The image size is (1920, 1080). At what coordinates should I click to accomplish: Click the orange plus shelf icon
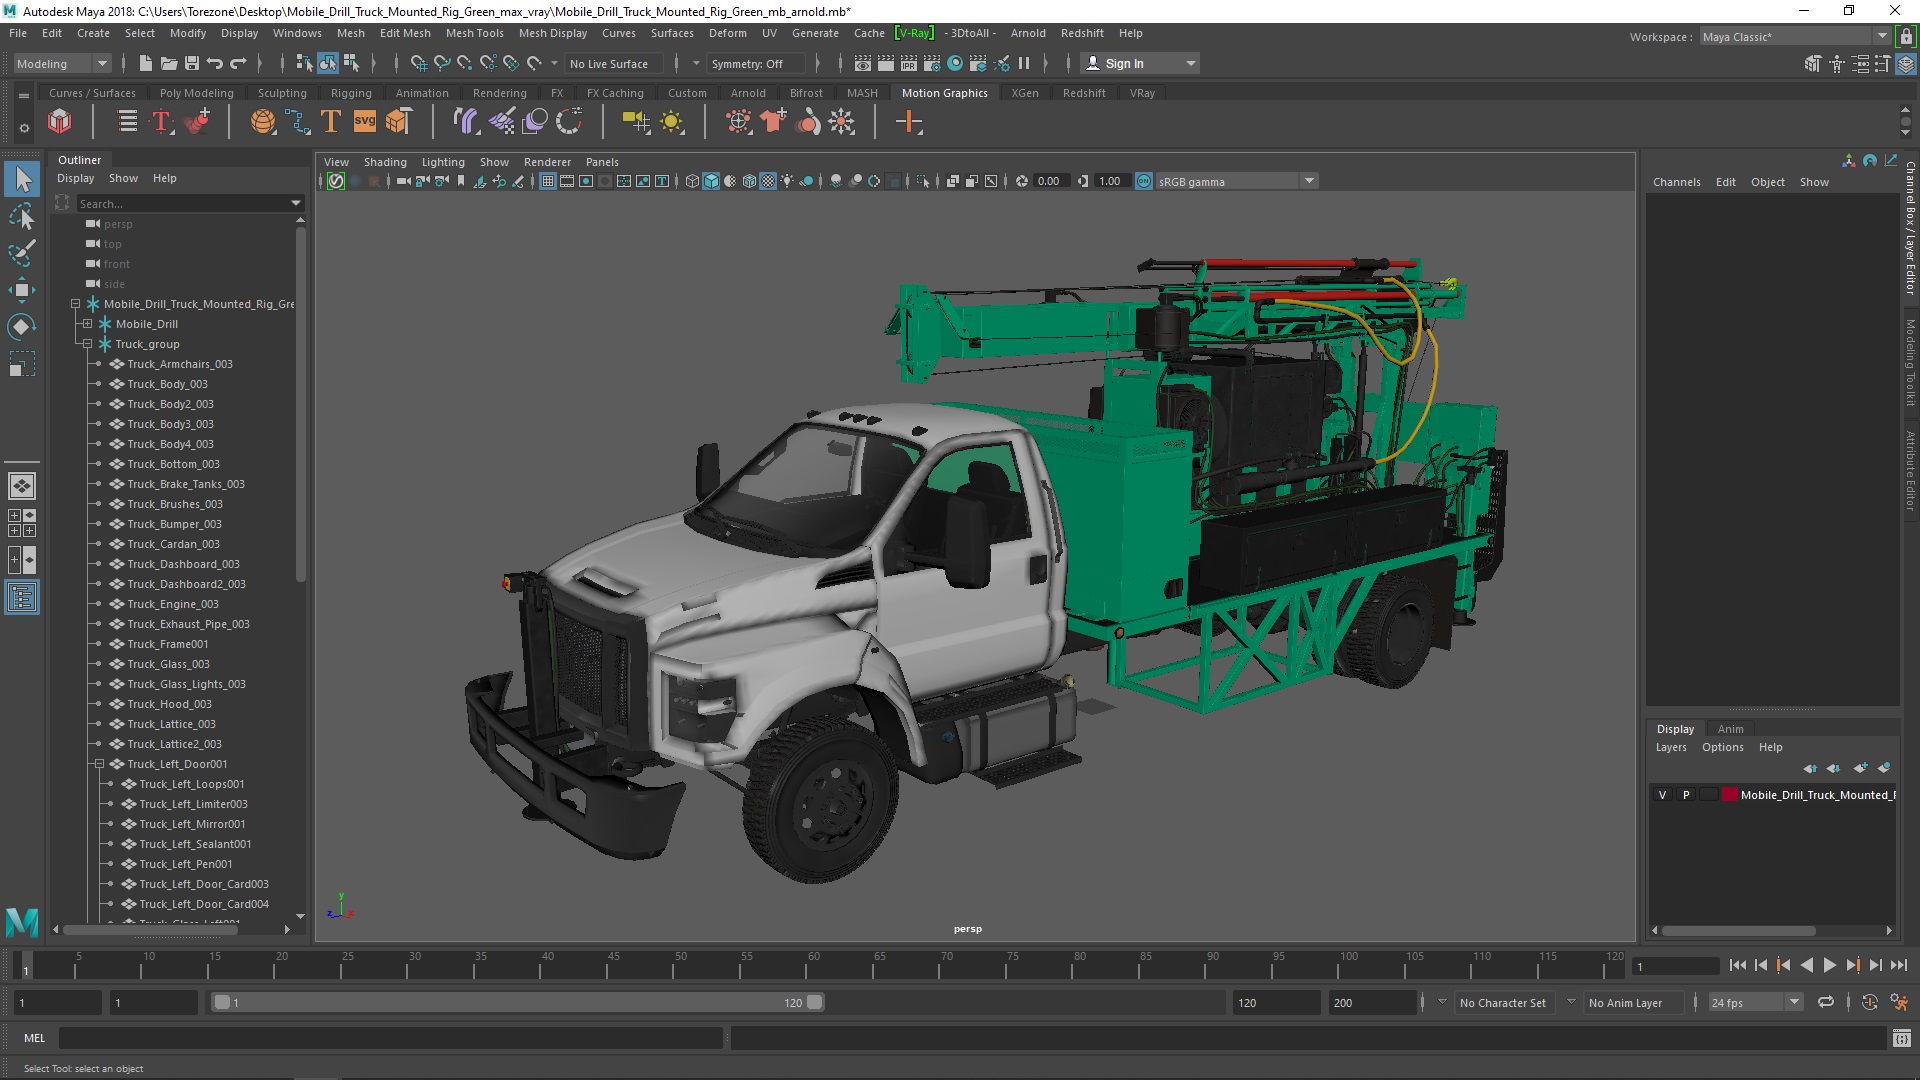909,122
